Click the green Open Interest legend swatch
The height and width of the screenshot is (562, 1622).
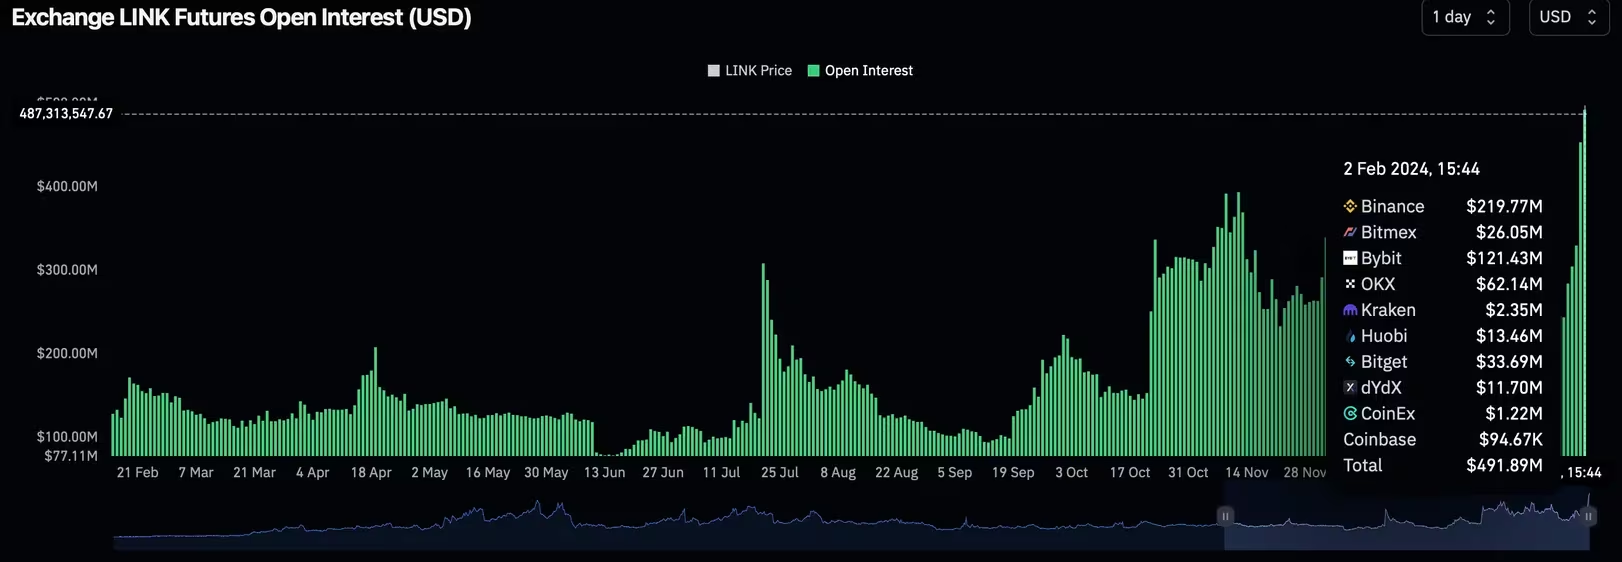click(x=814, y=71)
